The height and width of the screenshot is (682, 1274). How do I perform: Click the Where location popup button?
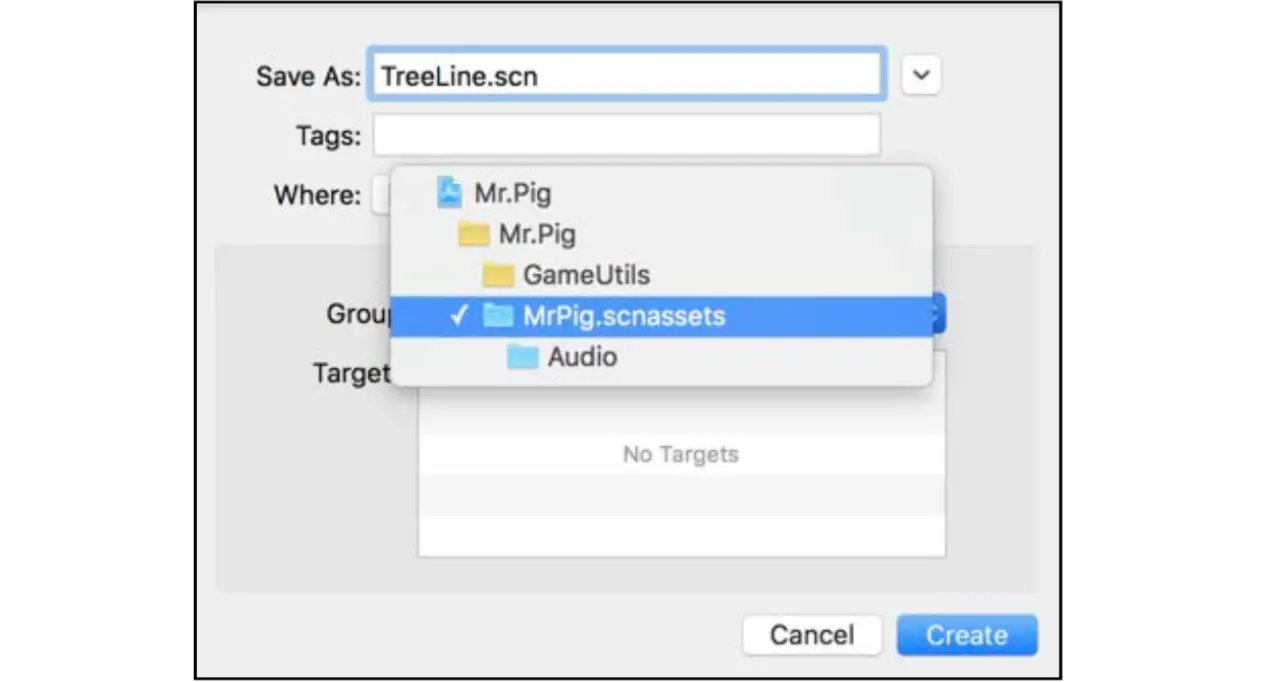click(x=381, y=194)
